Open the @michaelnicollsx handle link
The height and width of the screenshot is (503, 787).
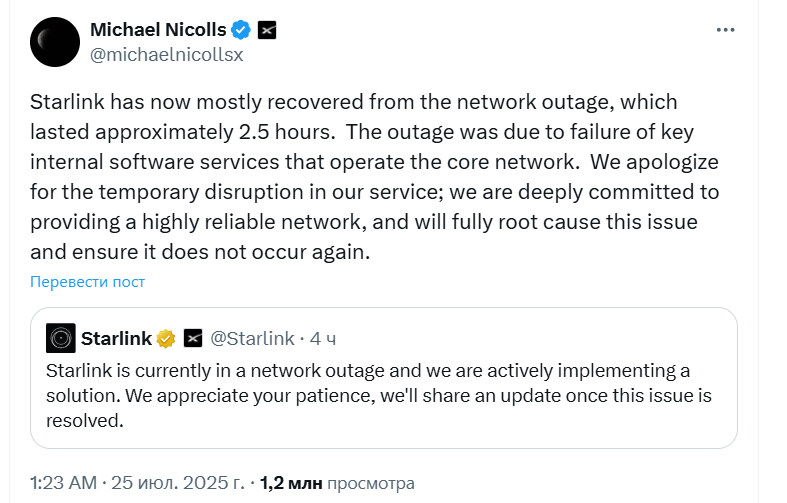(x=166, y=55)
